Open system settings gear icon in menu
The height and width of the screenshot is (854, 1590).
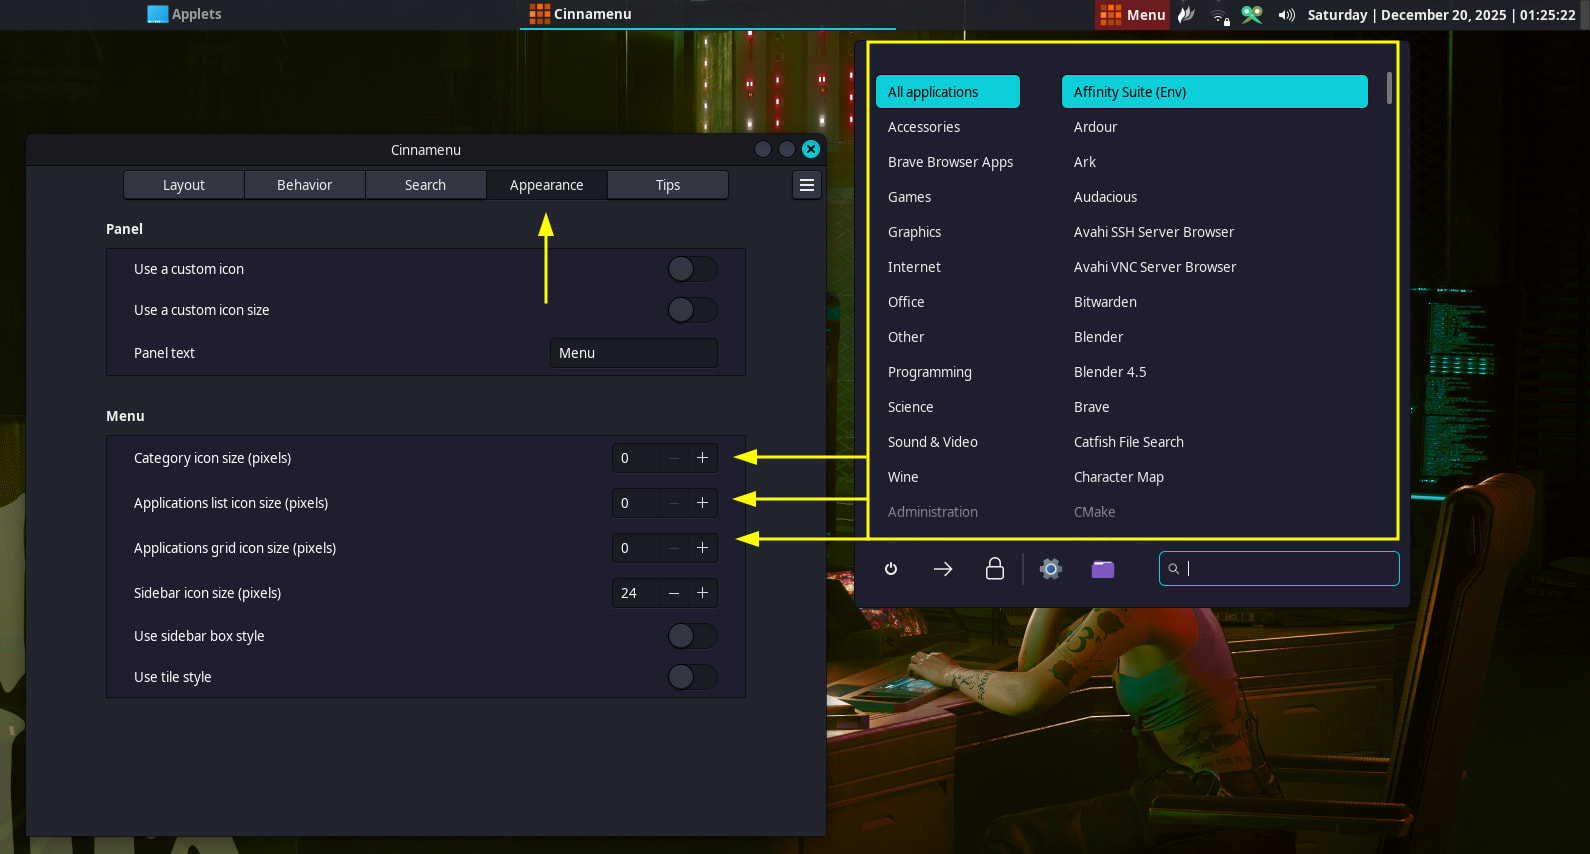[1050, 569]
